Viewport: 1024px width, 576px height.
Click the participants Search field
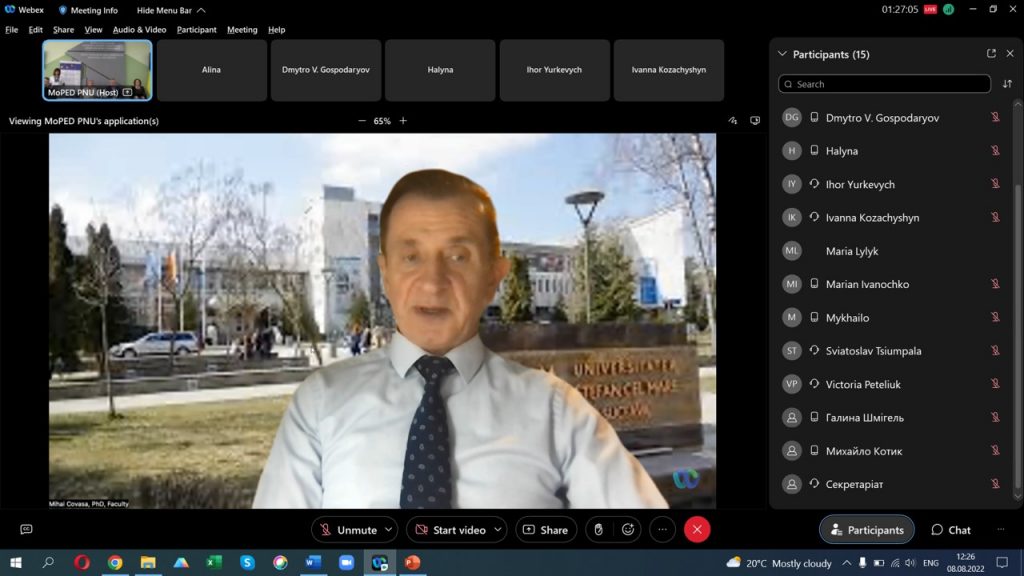(x=884, y=84)
